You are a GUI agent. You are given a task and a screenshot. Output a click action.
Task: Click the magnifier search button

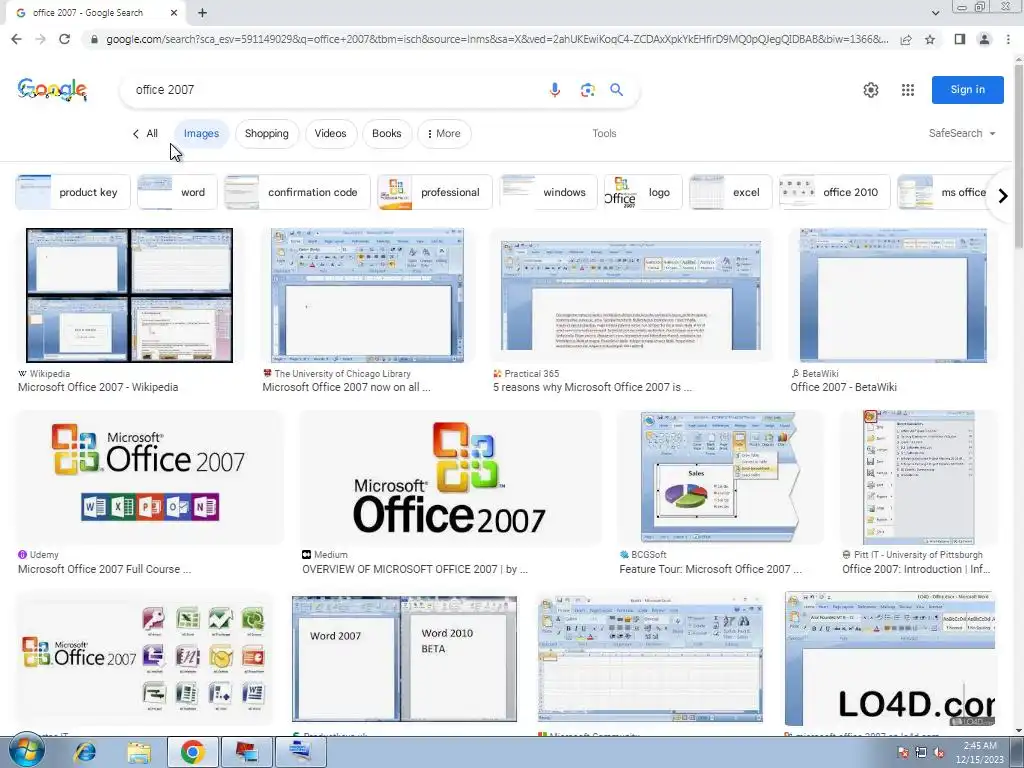[x=616, y=90]
